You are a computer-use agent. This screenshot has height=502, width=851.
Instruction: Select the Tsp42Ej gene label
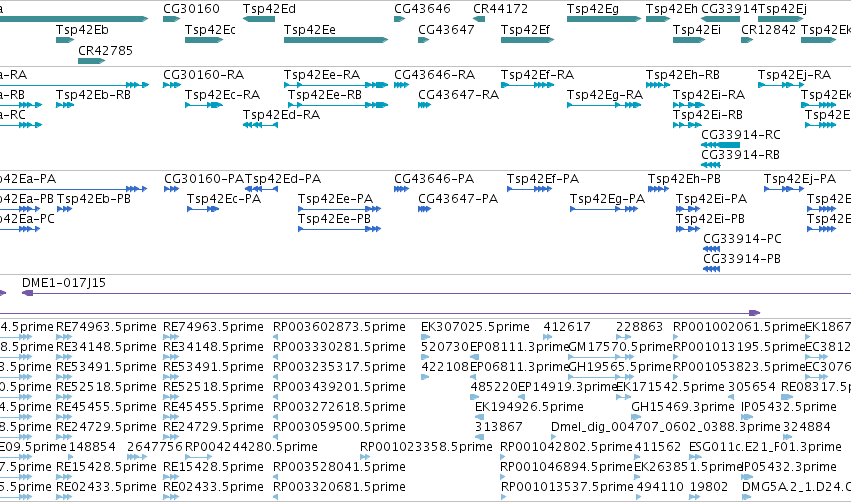click(783, 9)
